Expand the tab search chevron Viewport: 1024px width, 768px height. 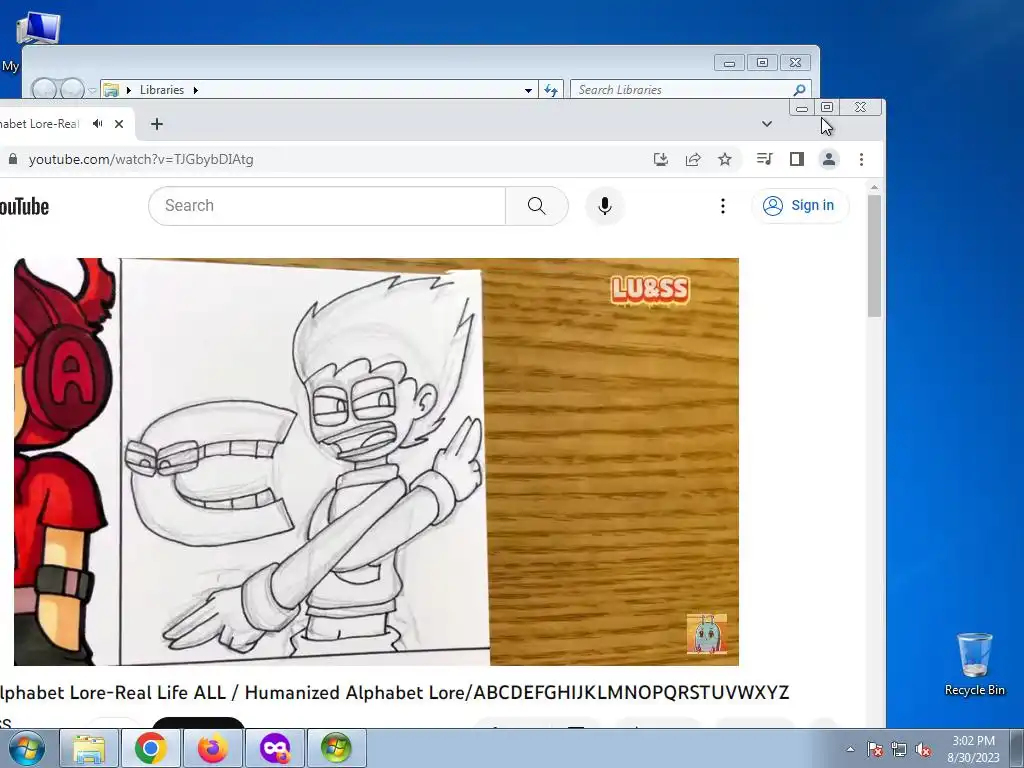point(767,124)
